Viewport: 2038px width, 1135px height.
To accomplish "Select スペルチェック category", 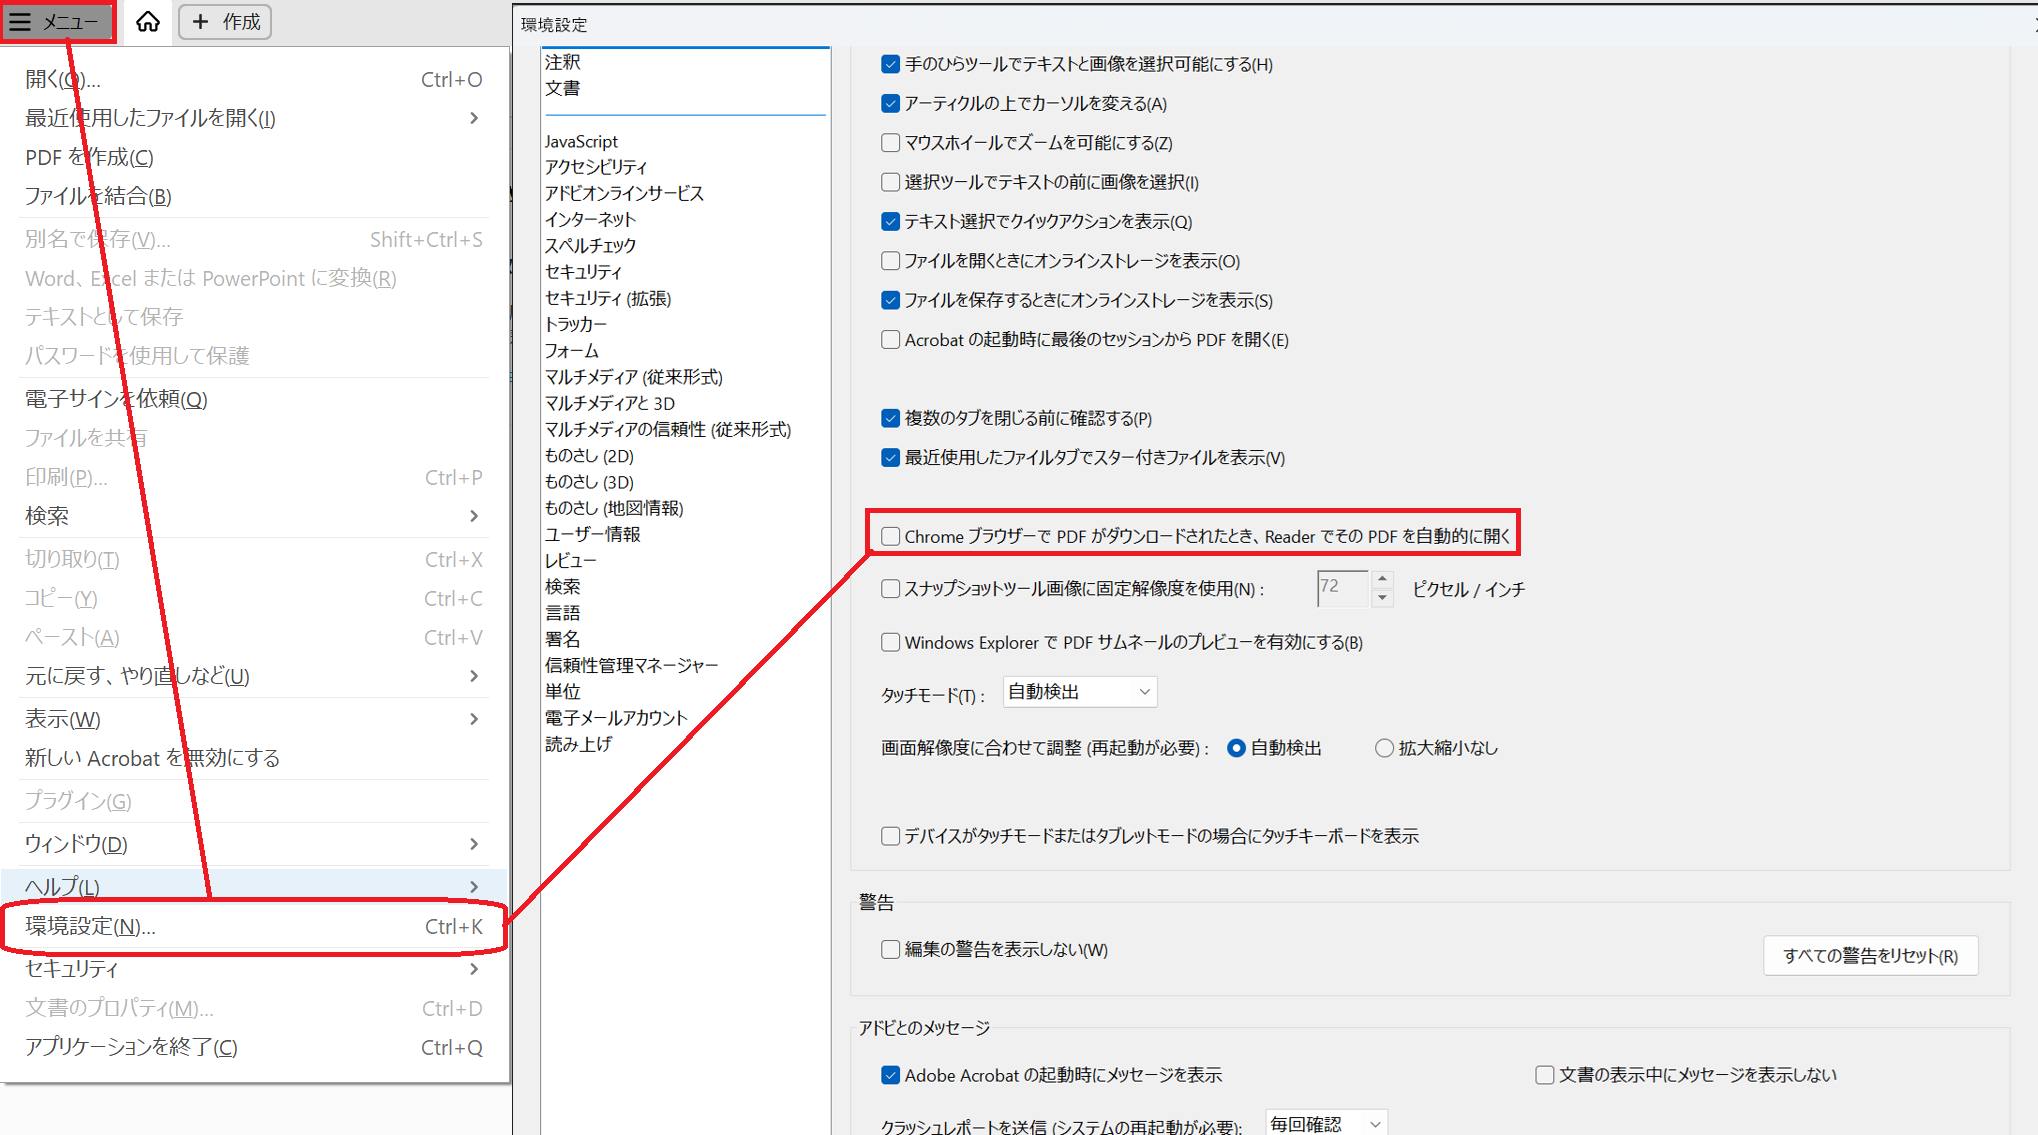I will [x=590, y=245].
